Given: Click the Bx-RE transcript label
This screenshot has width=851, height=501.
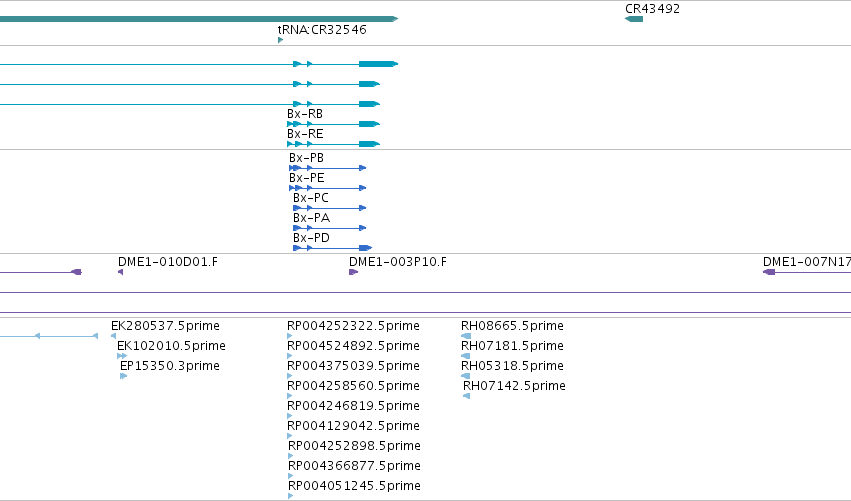Looking at the screenshot, I should coord(305,134).
